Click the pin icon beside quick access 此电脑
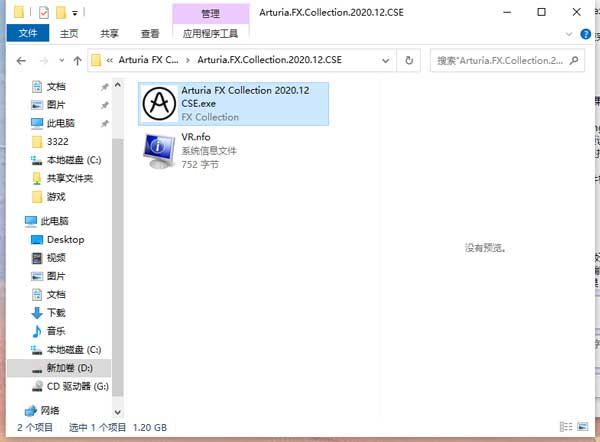The image size is (600, 442). pos(104,123)
